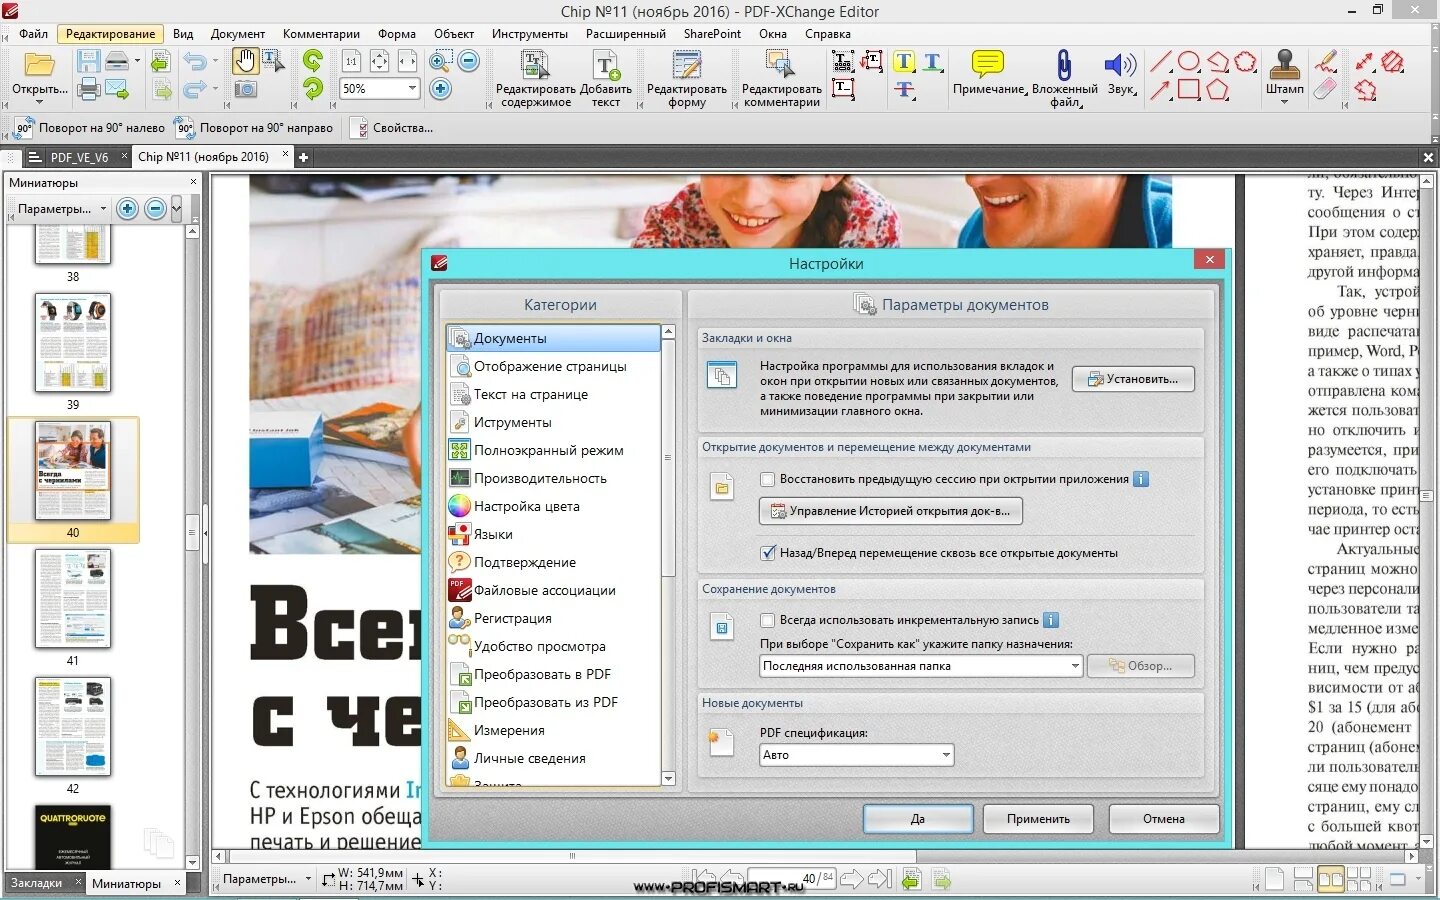The image size is (1440, 900).
Task: Click the Print printer icon
Action: [x=88, y=89]
